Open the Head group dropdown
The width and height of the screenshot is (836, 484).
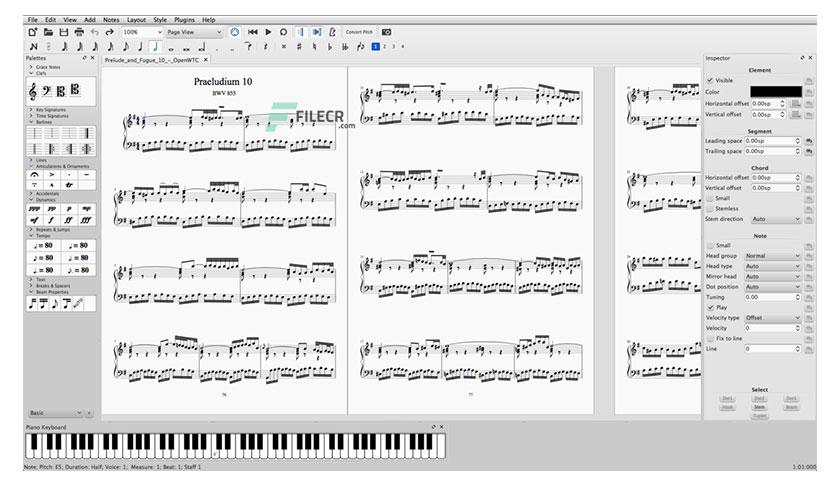coord(773,256)
